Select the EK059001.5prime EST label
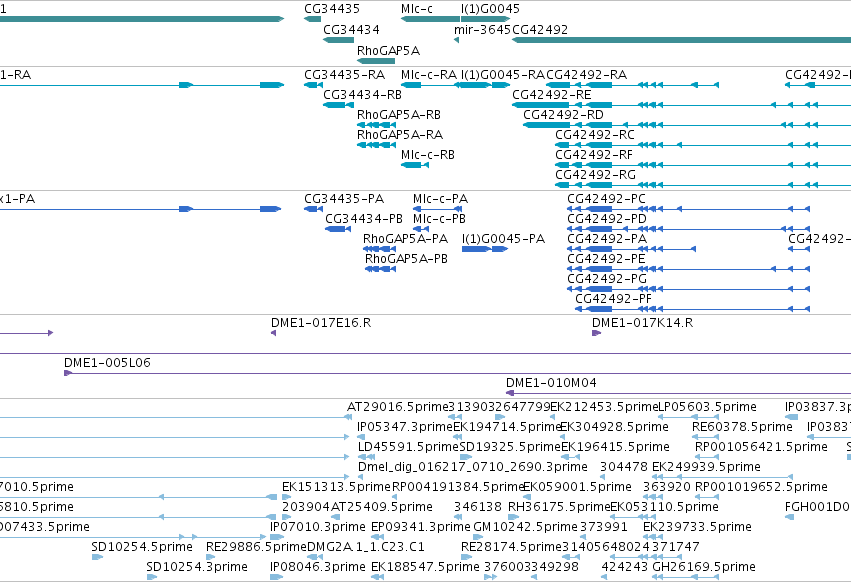This screenshot has height=582, width=851. (577, 487)
